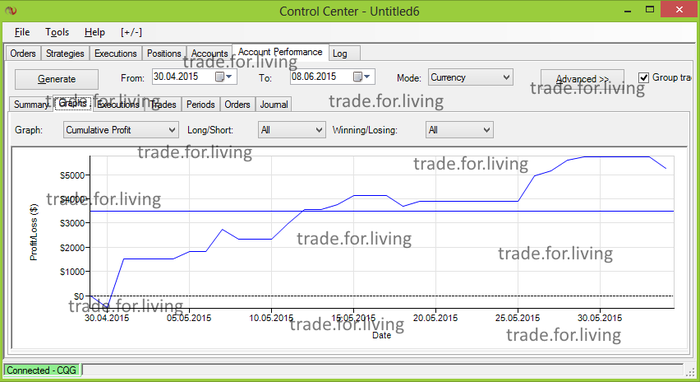Image resolution: width=700 pixels, height=382 pixels.
Task: Minimize the Control Center window
Action: pyautogui.click(x=627, y=10)
